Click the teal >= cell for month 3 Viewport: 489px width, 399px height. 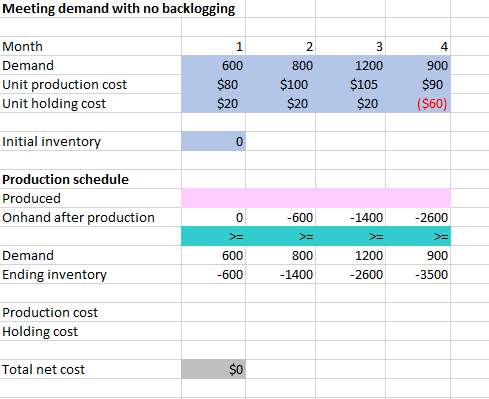point(351,236)
